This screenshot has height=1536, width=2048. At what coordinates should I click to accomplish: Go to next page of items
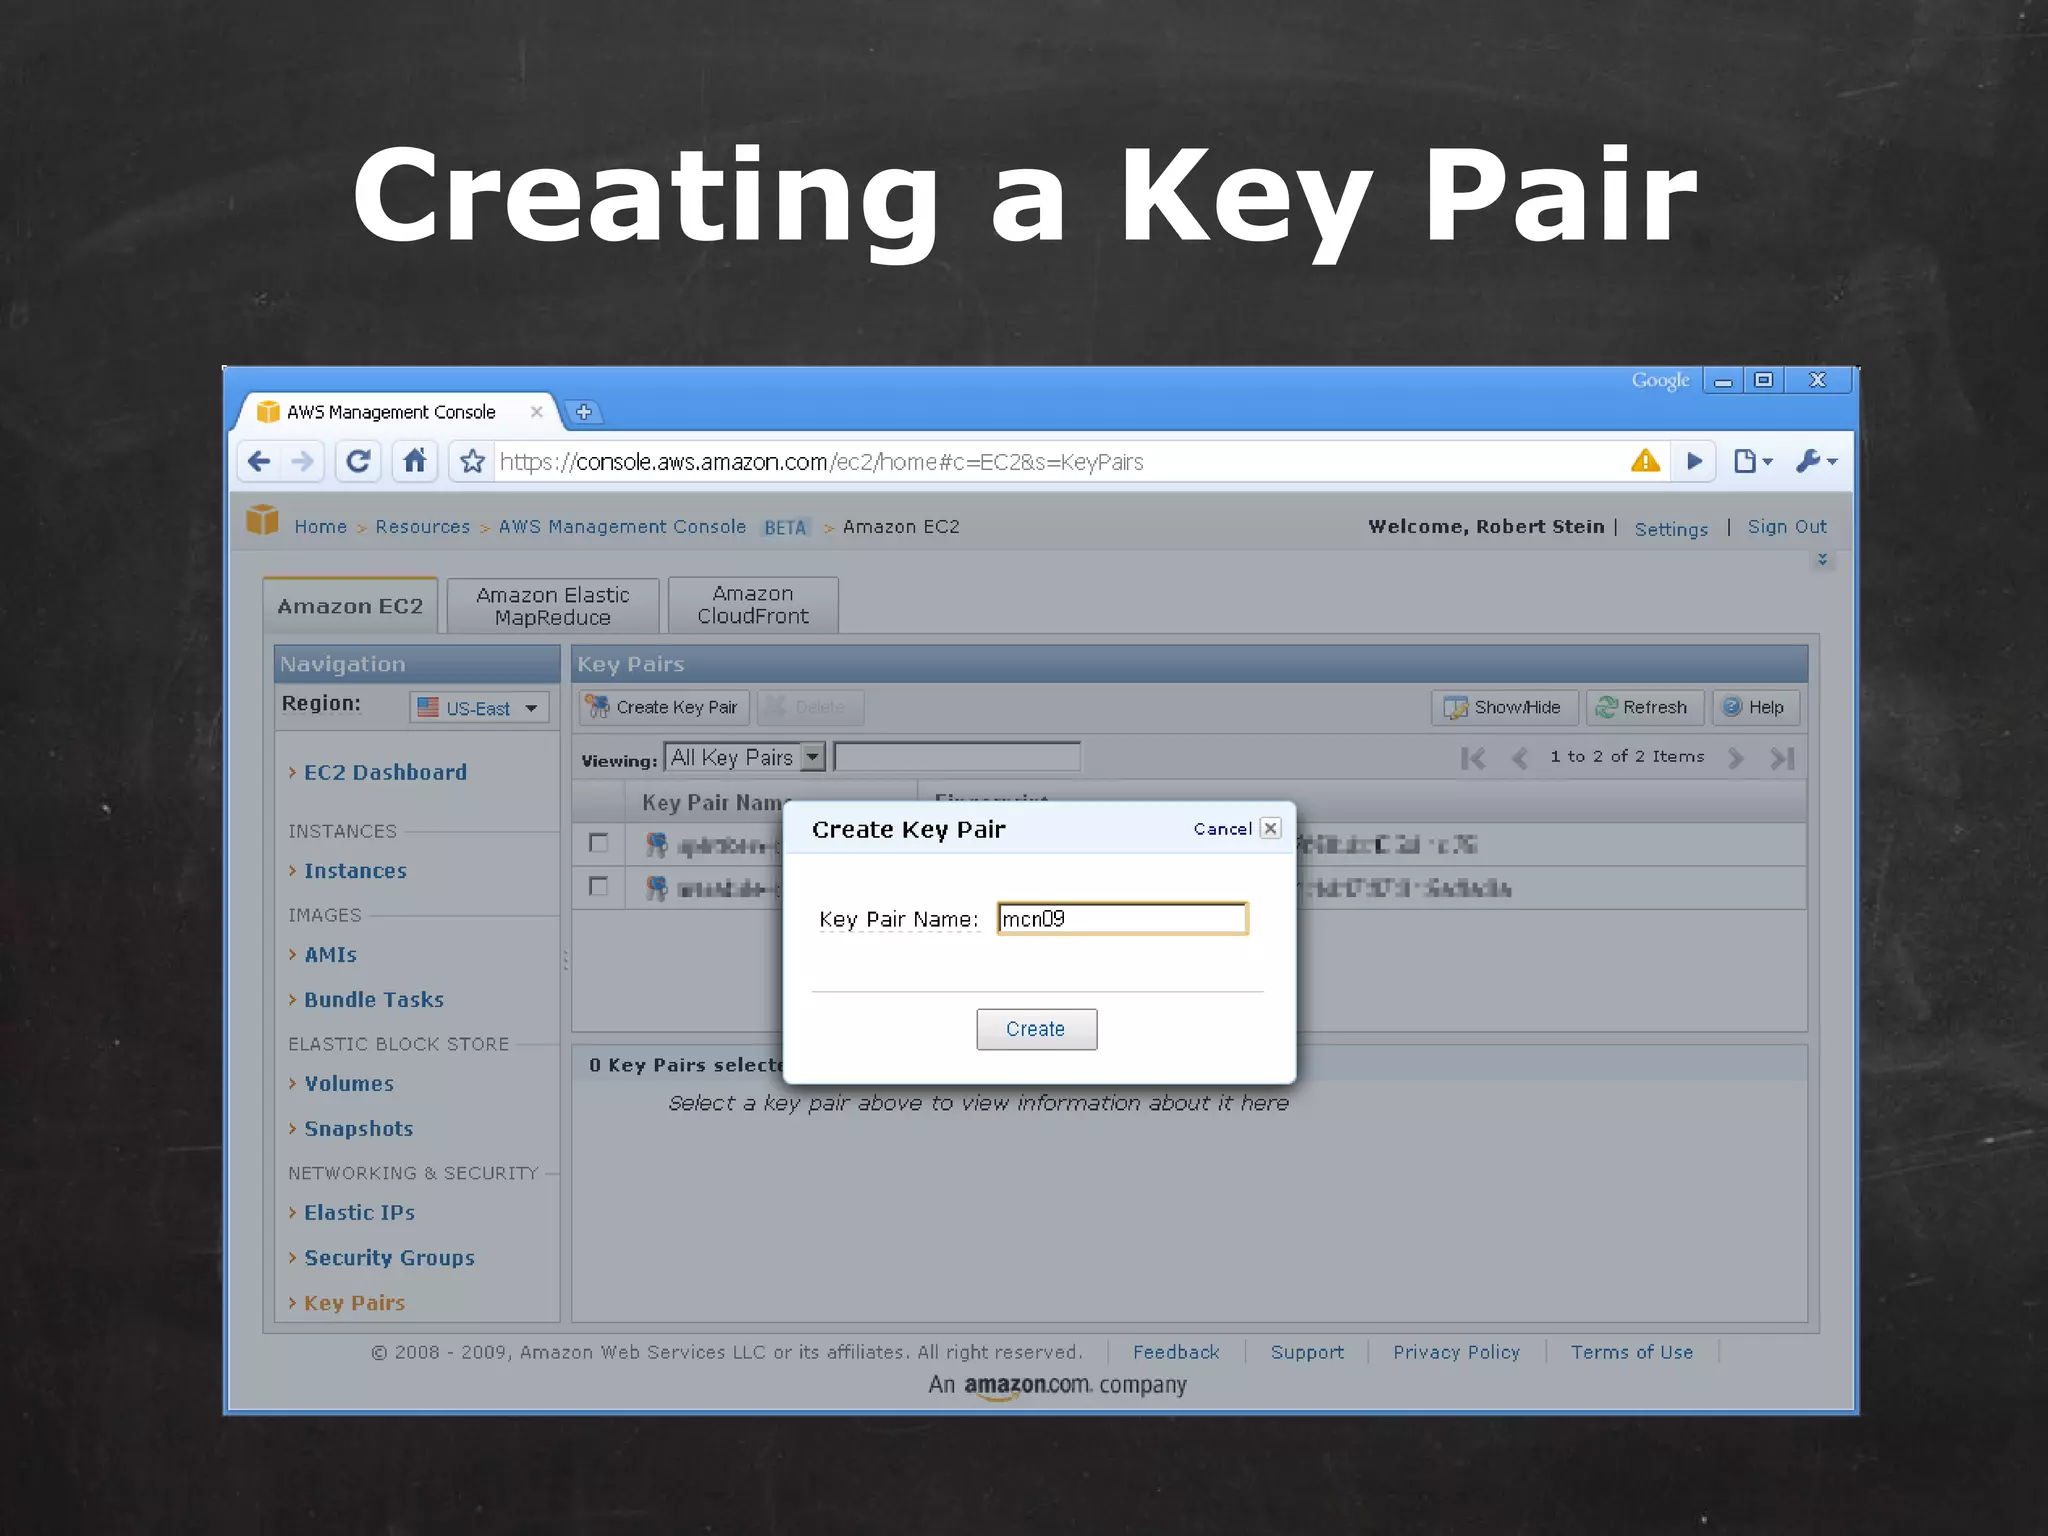(x=1736, y=758)
